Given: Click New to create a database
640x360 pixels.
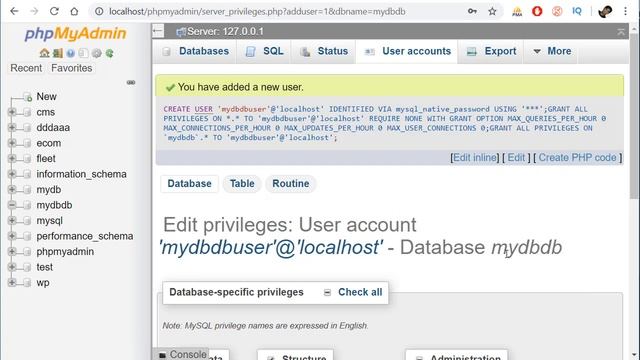Looking at the screenshot, I should click(x=47, y=97).
